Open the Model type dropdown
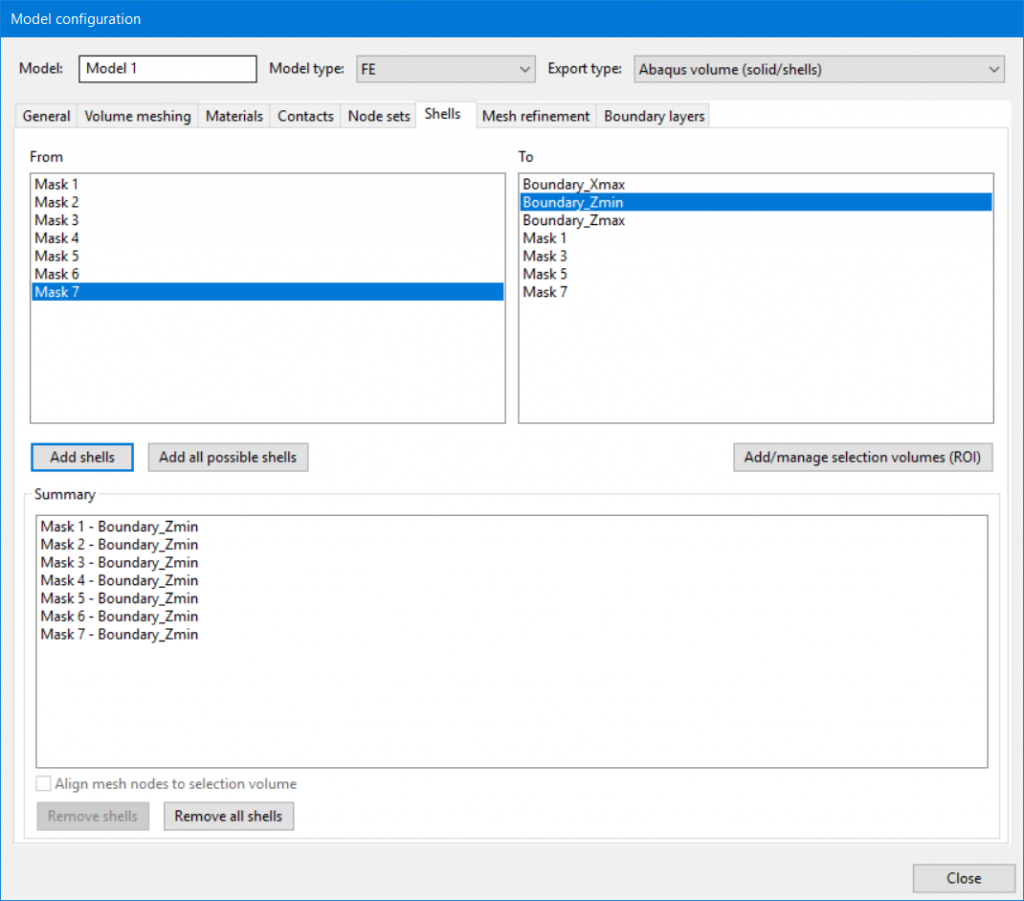 coord(445,69)
